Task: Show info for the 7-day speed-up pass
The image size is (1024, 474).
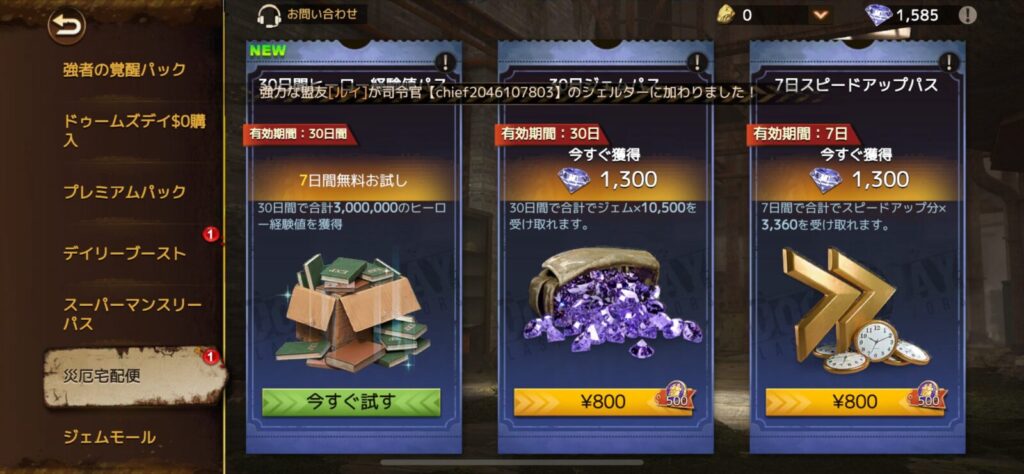Action: tap(949, 62)
